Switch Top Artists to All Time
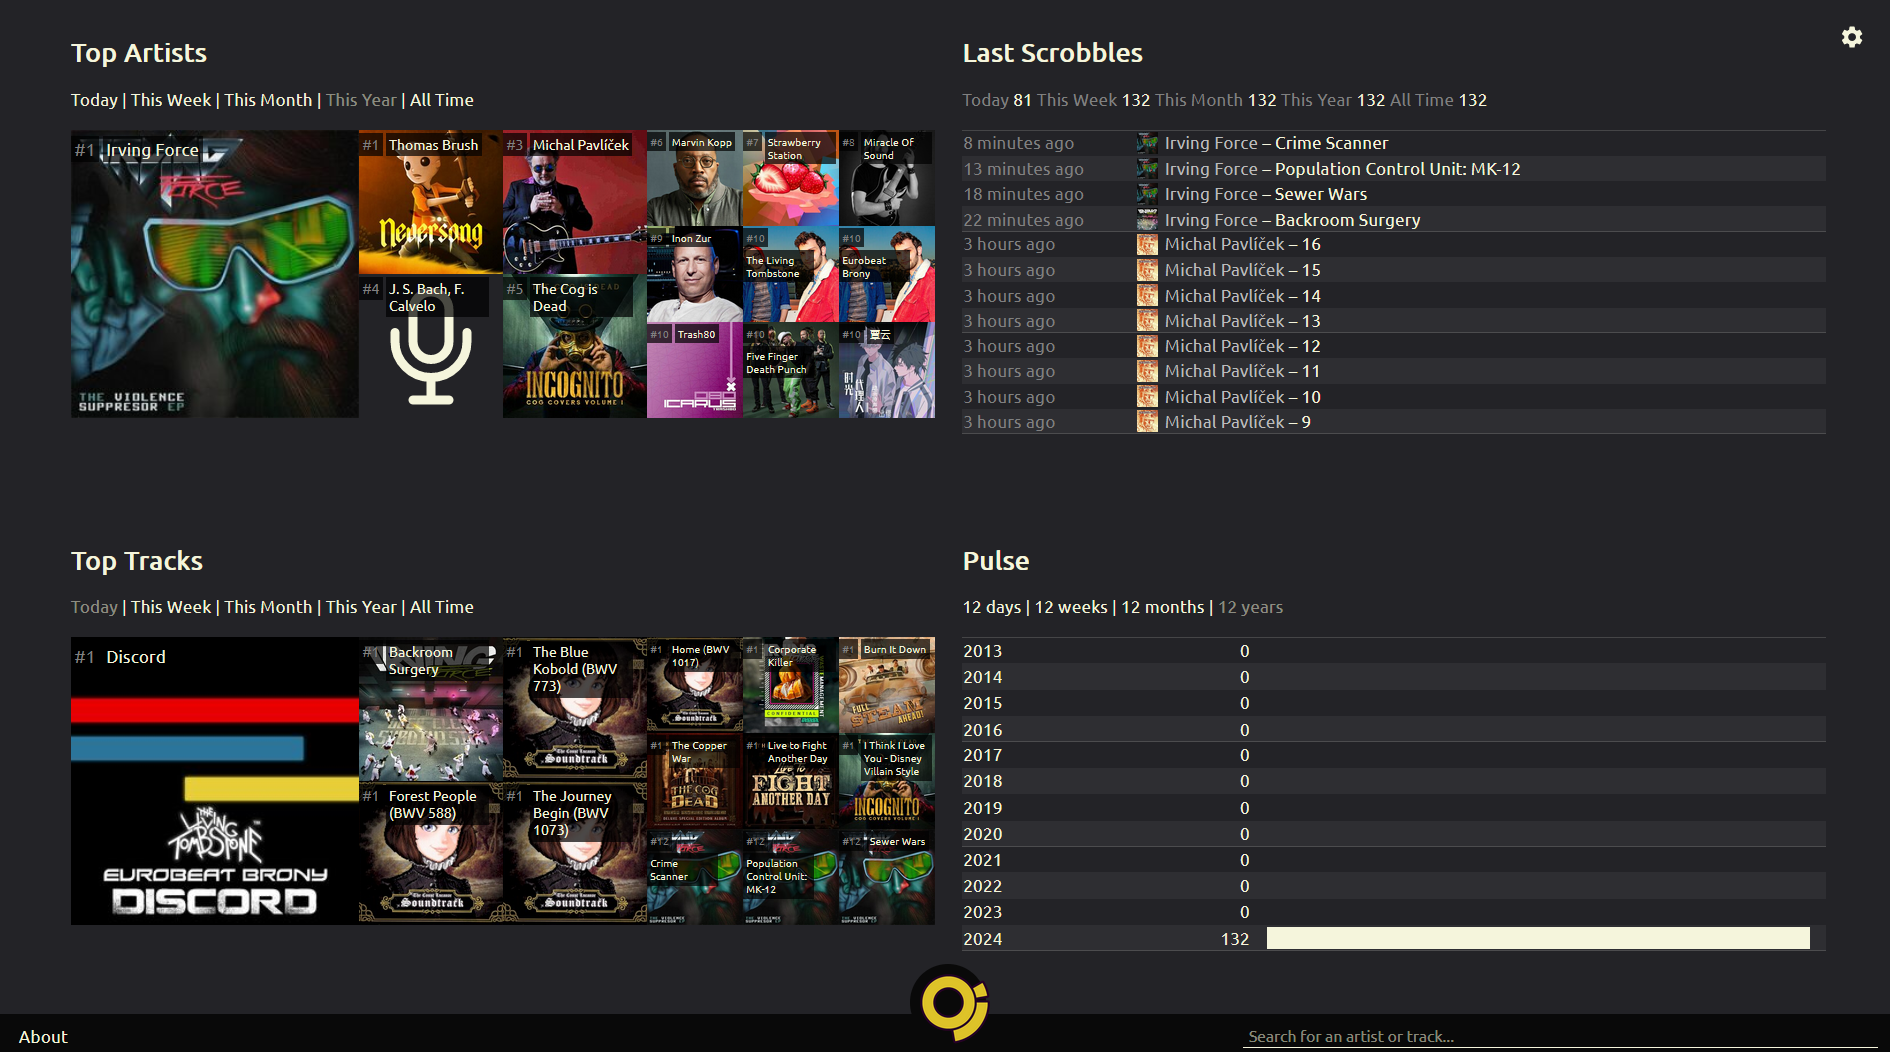The width and height of the screenshot is (1890, 1052). pos(441,100)
